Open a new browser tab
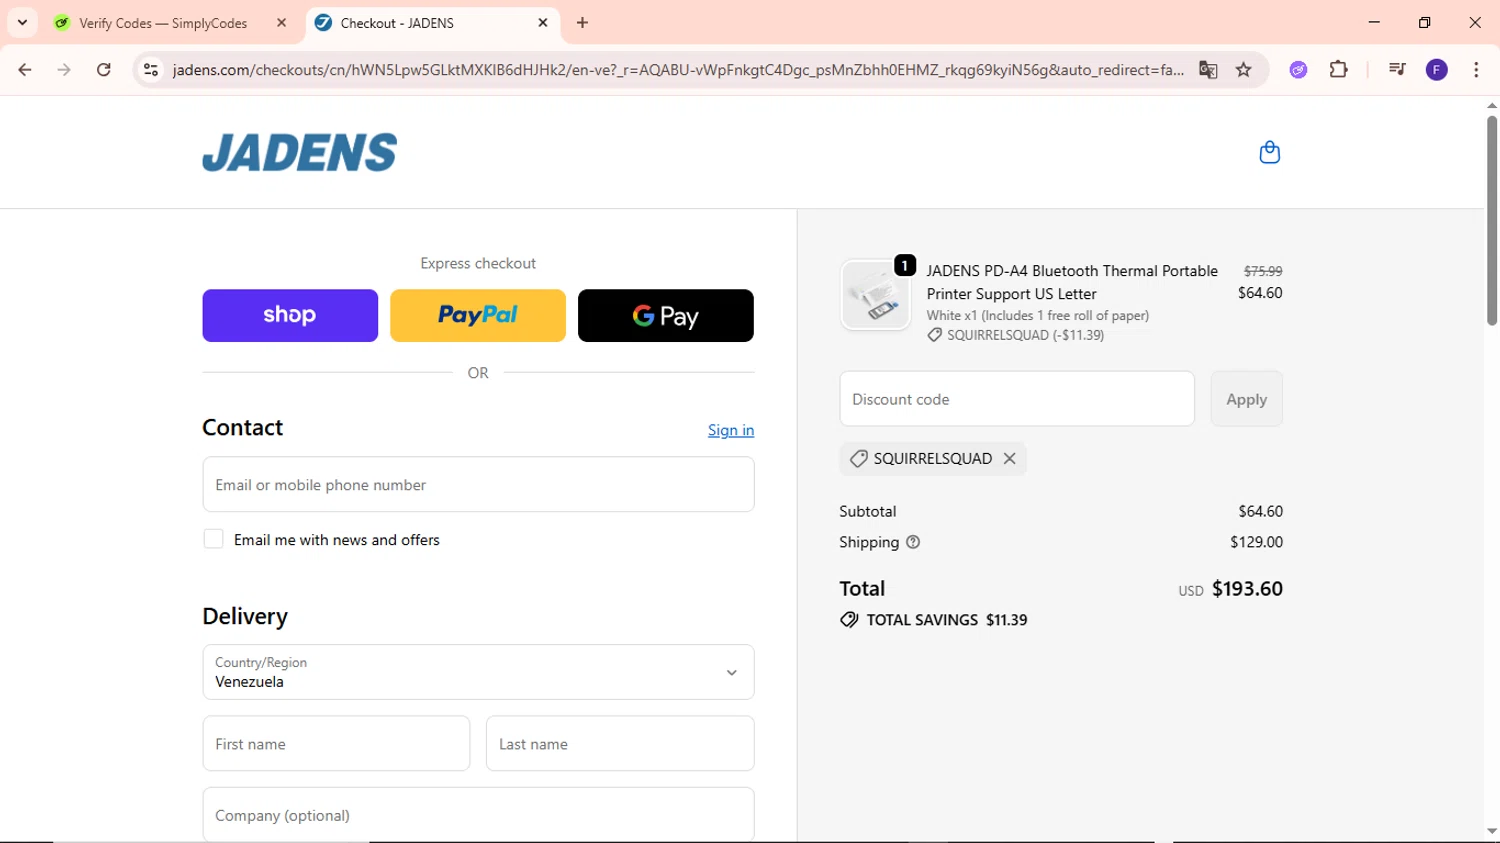Image resolution: width=1500 pixels, height=843 pixels. coord(583,23)
